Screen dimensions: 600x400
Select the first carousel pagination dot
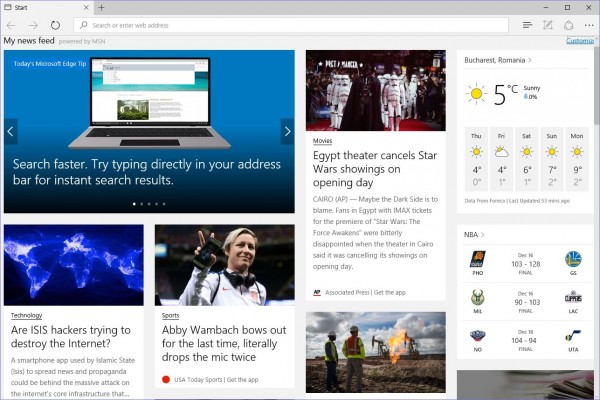[133, 203]
